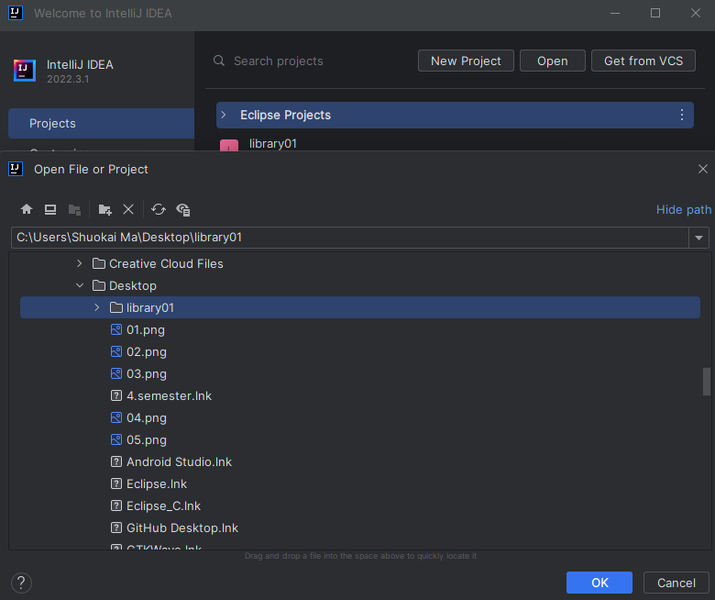Click the library01 folder icon in tree

pyautogui.click(x=116, y=308)
